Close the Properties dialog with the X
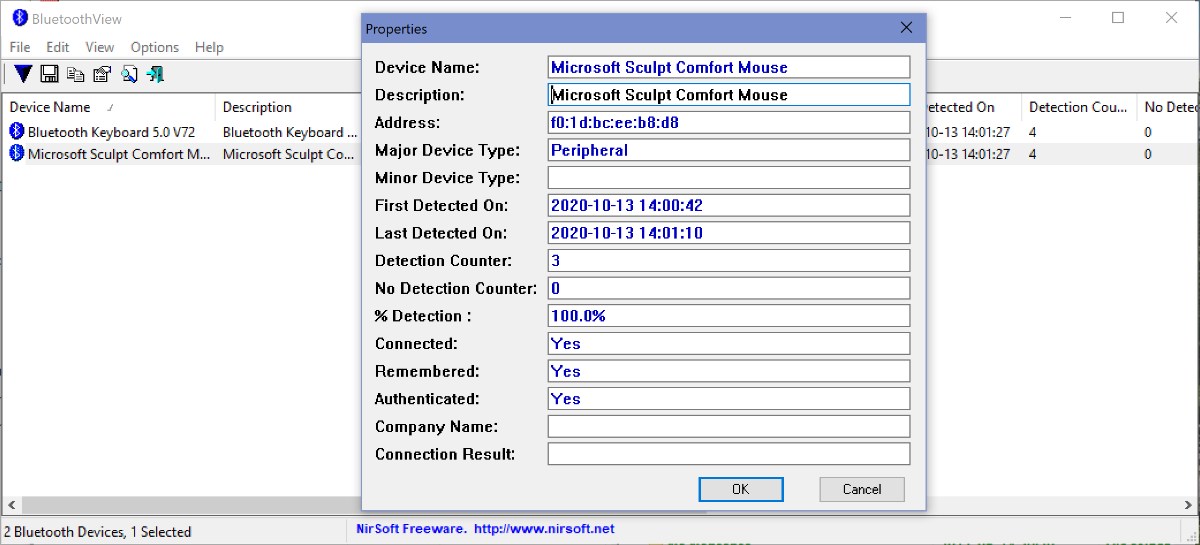This screenshot has width=1200, height=545. click(906, 28)
